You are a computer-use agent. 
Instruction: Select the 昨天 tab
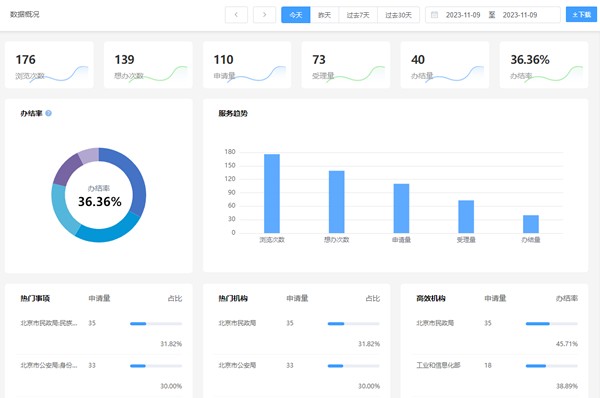coord(324,15)
